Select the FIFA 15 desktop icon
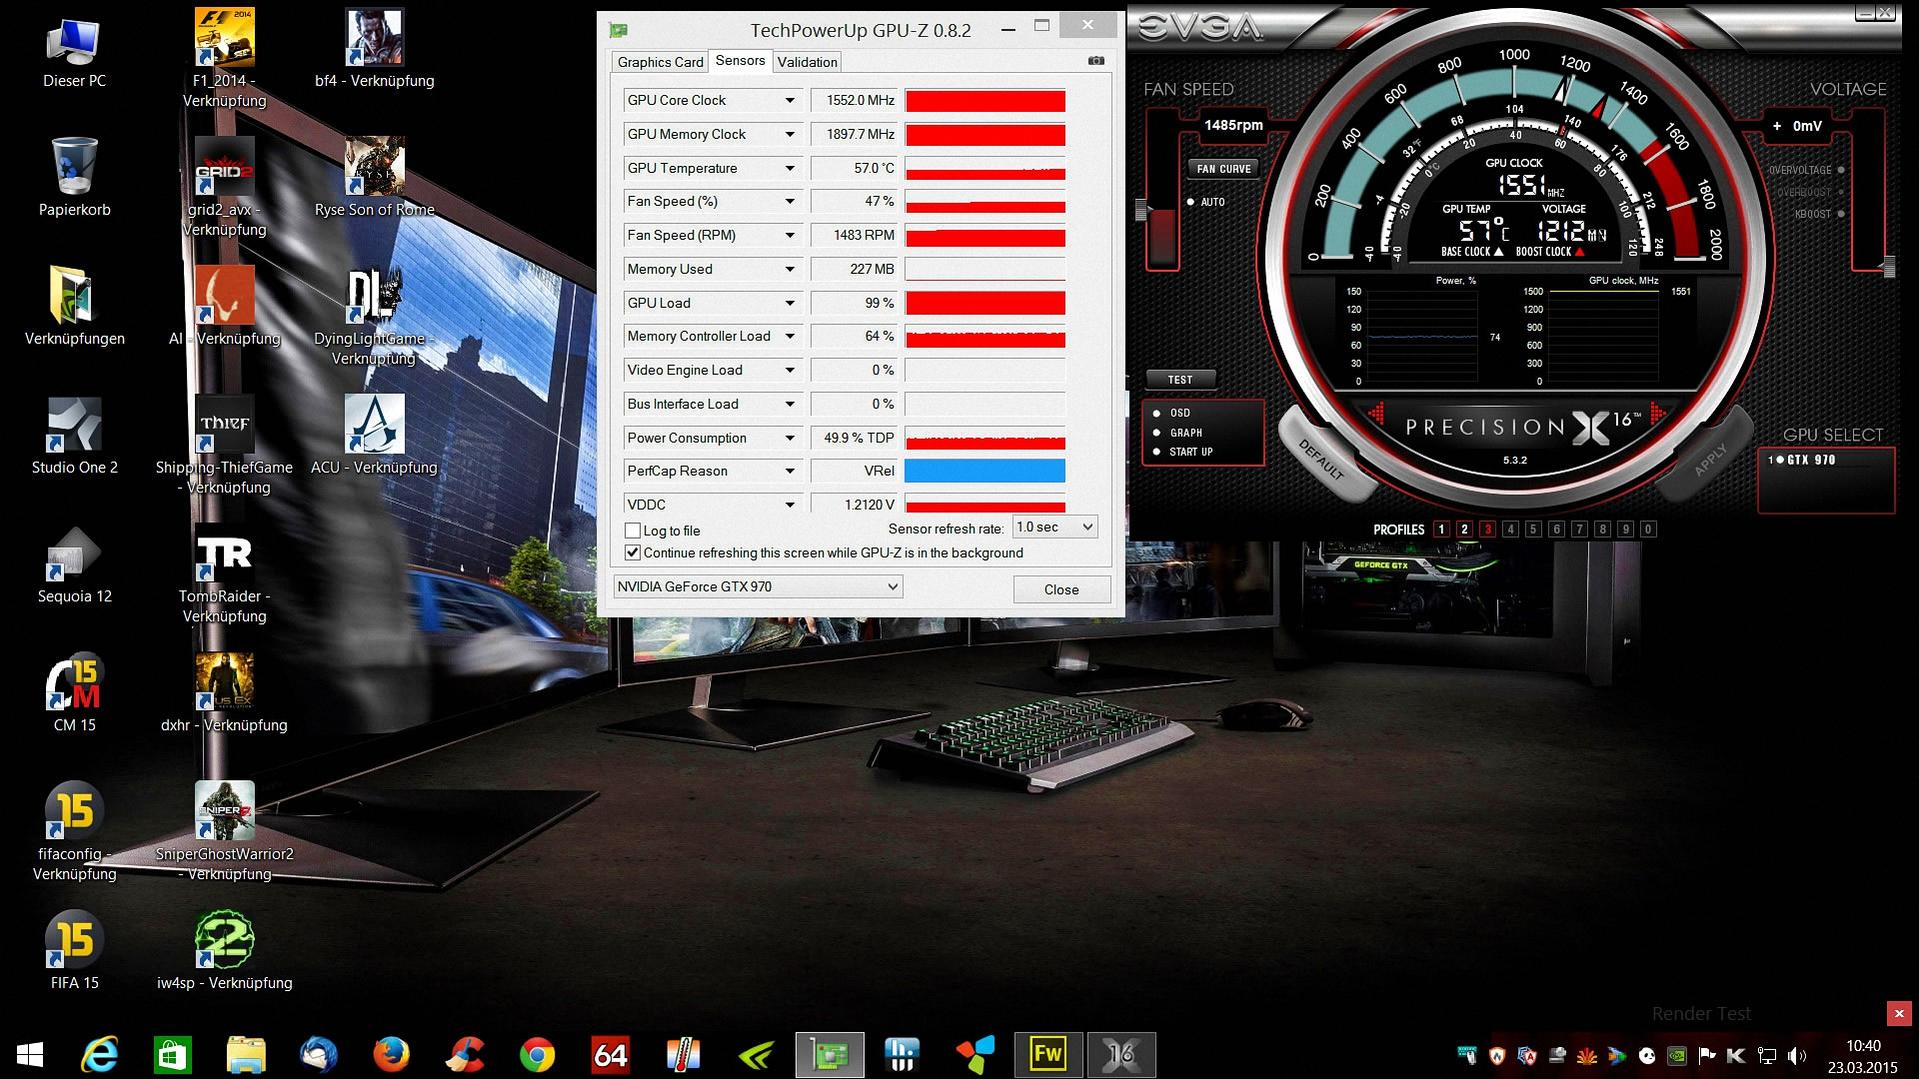Viewport: 1919px width, 1079px height. tap(74, 940)
